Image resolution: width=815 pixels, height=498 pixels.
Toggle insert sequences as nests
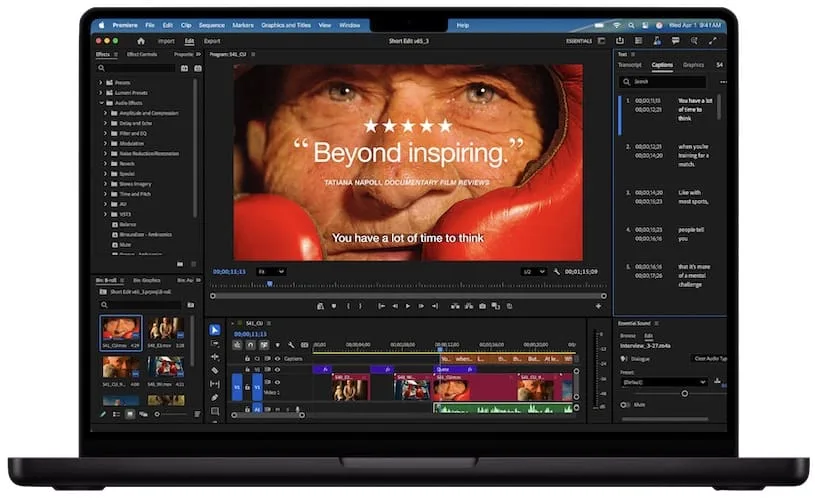[238, 345]
